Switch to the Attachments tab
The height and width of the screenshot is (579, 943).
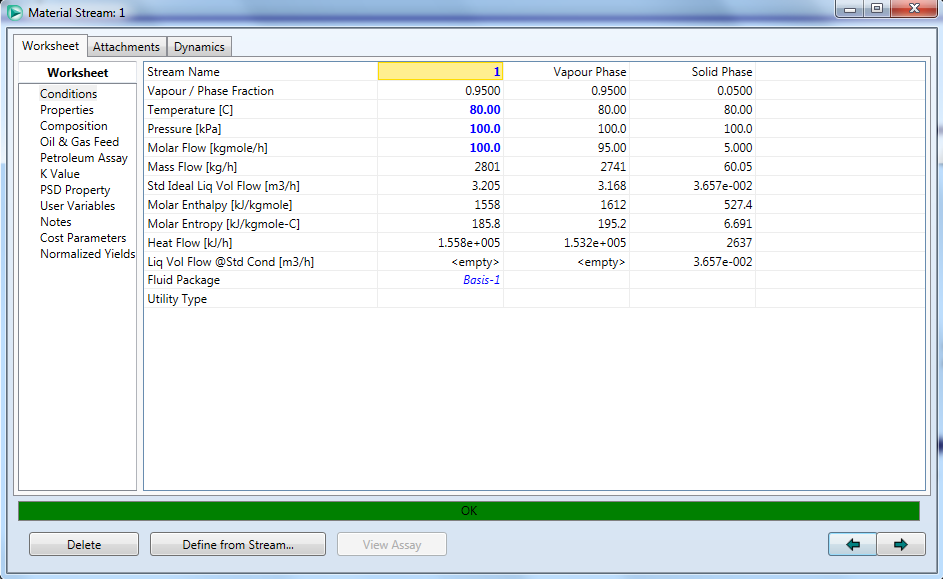126,47
